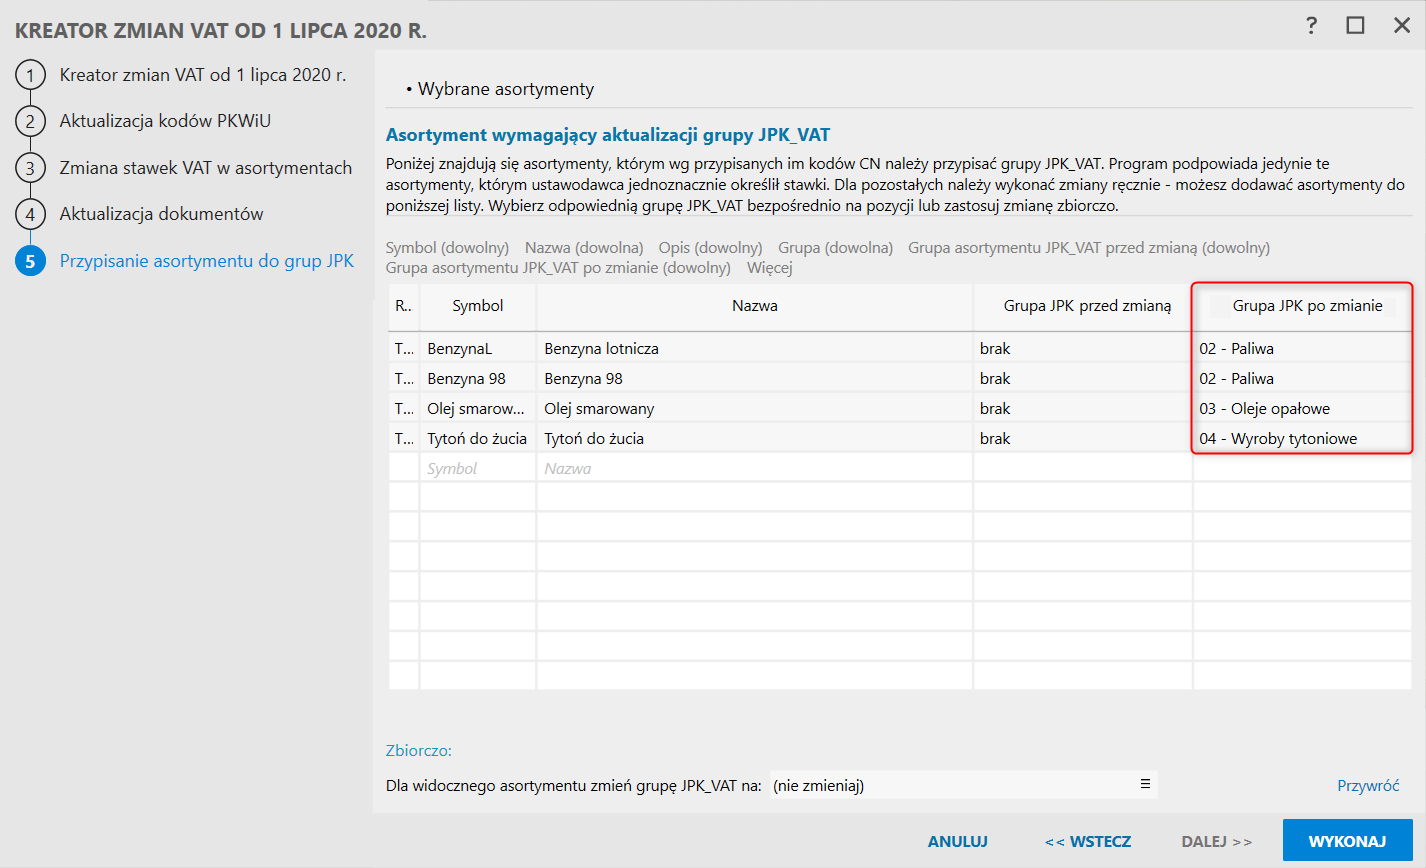Maximize the wizard window
The width and height of the screenshot is (1426, 868).
[1355, 26]
